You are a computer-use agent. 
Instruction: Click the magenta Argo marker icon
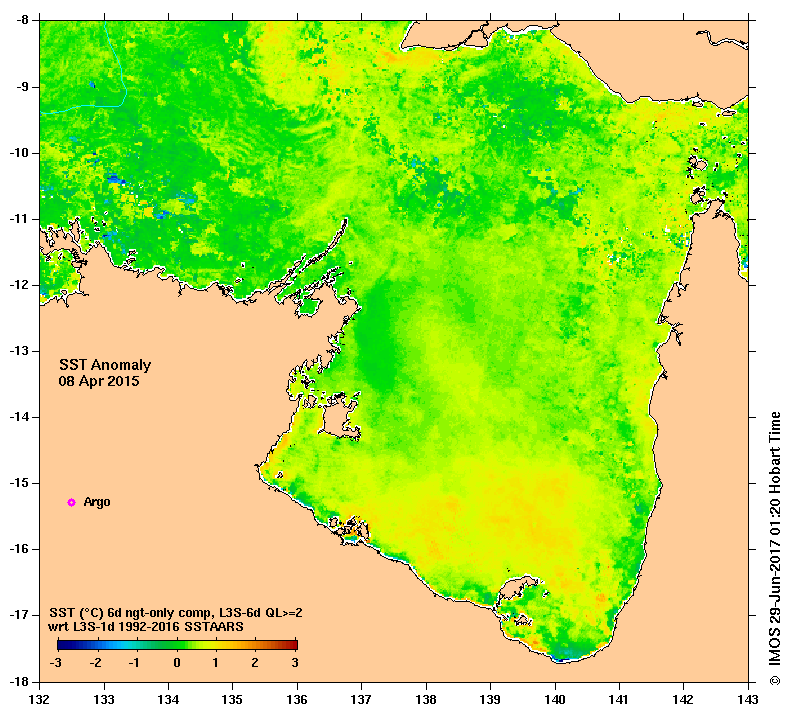pyautogui.click(x=72, y=502)
